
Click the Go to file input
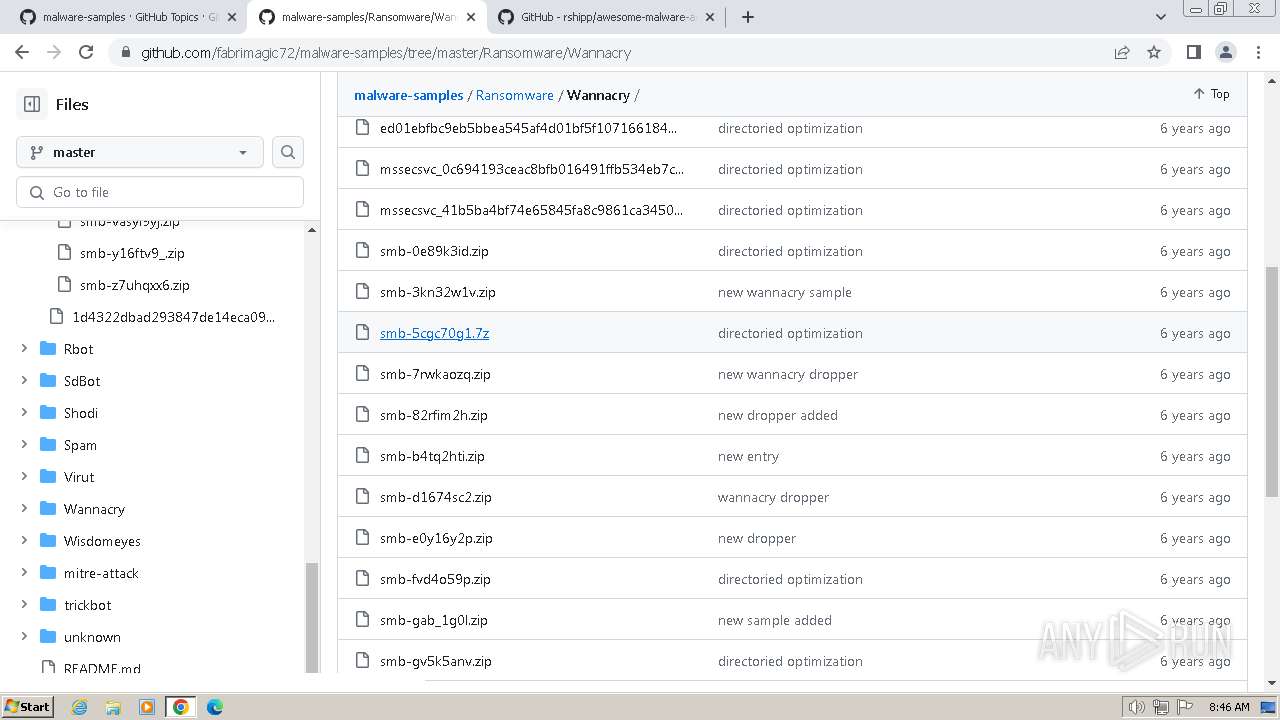pos(160,192)
